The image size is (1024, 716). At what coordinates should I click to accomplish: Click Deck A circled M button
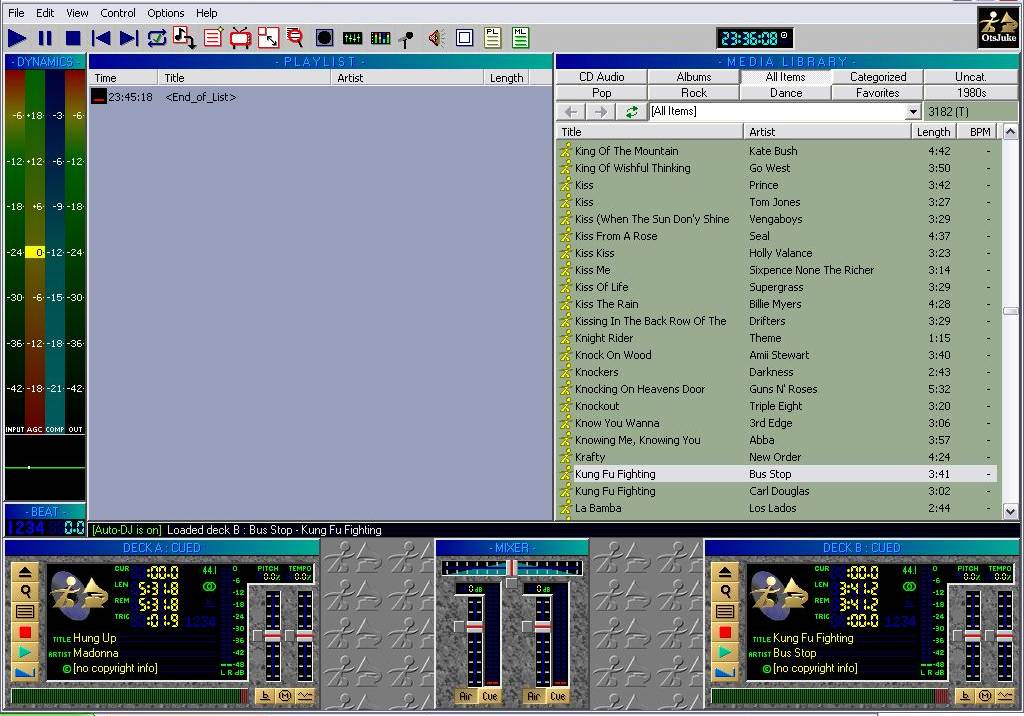coord(285,696)
